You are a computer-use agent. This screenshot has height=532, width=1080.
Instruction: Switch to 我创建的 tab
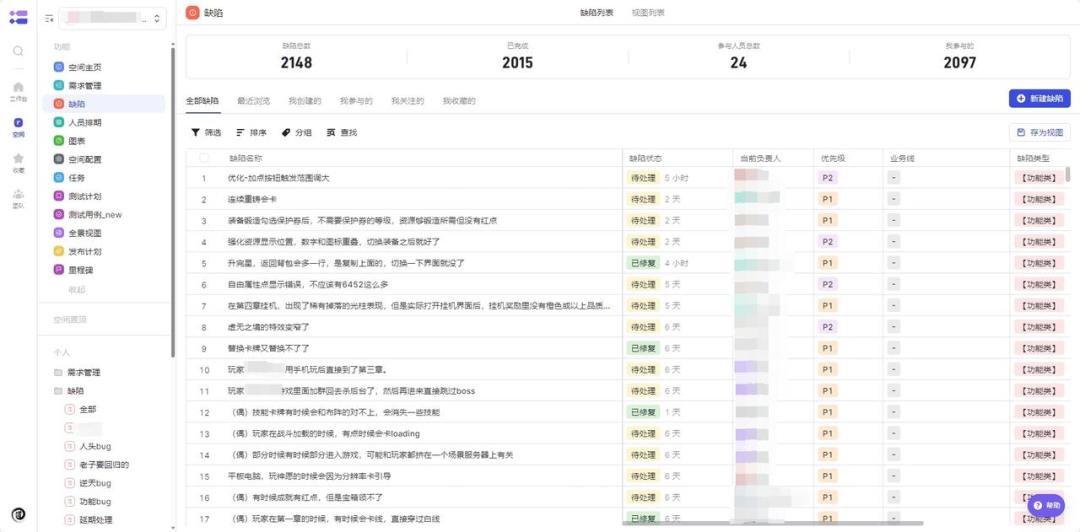click(305, 101)
